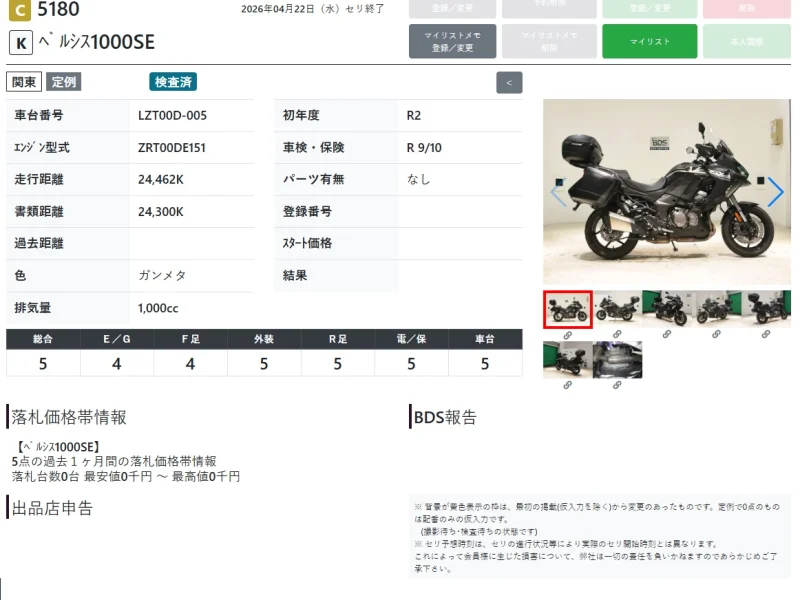Select the front-left angle fourth thumbnail
The image size is (800, 600).
tap(716, 309)
